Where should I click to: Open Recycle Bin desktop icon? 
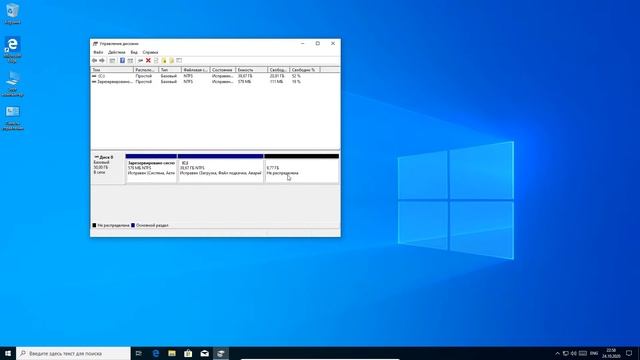point(13,13)
